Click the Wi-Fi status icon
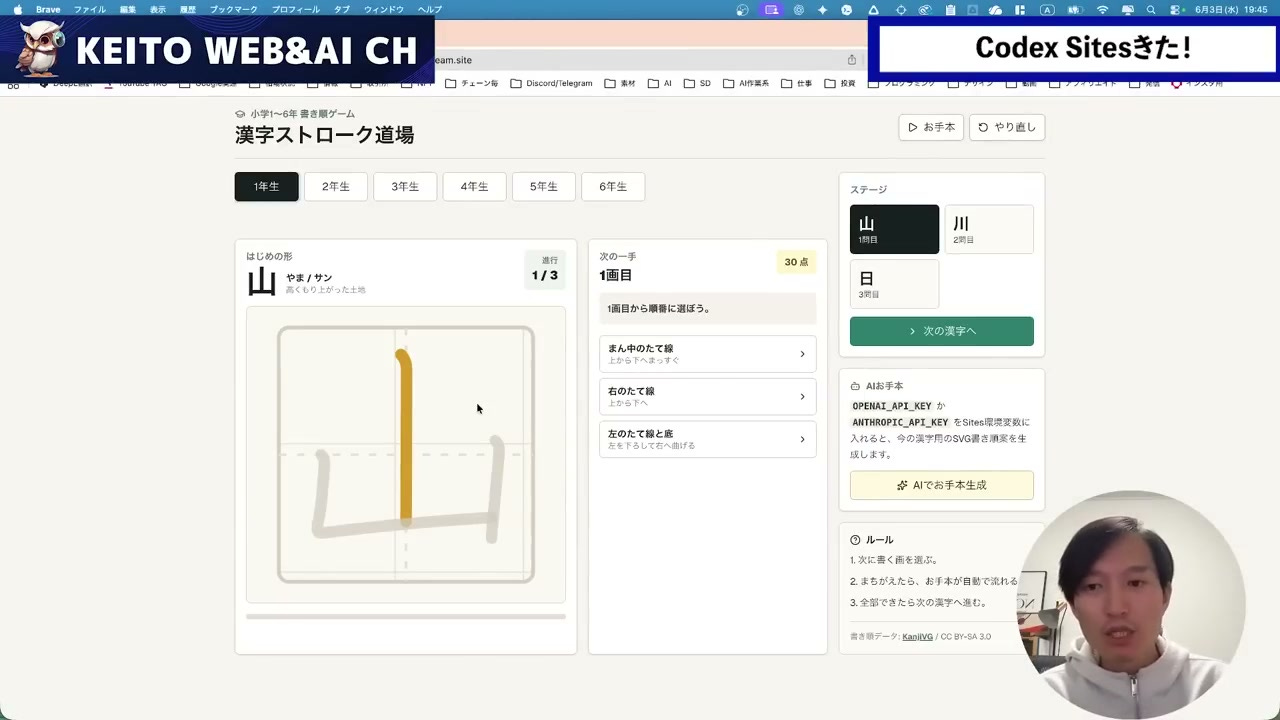The height and width of the screenshot is (720, 1280). point(1103,9)
